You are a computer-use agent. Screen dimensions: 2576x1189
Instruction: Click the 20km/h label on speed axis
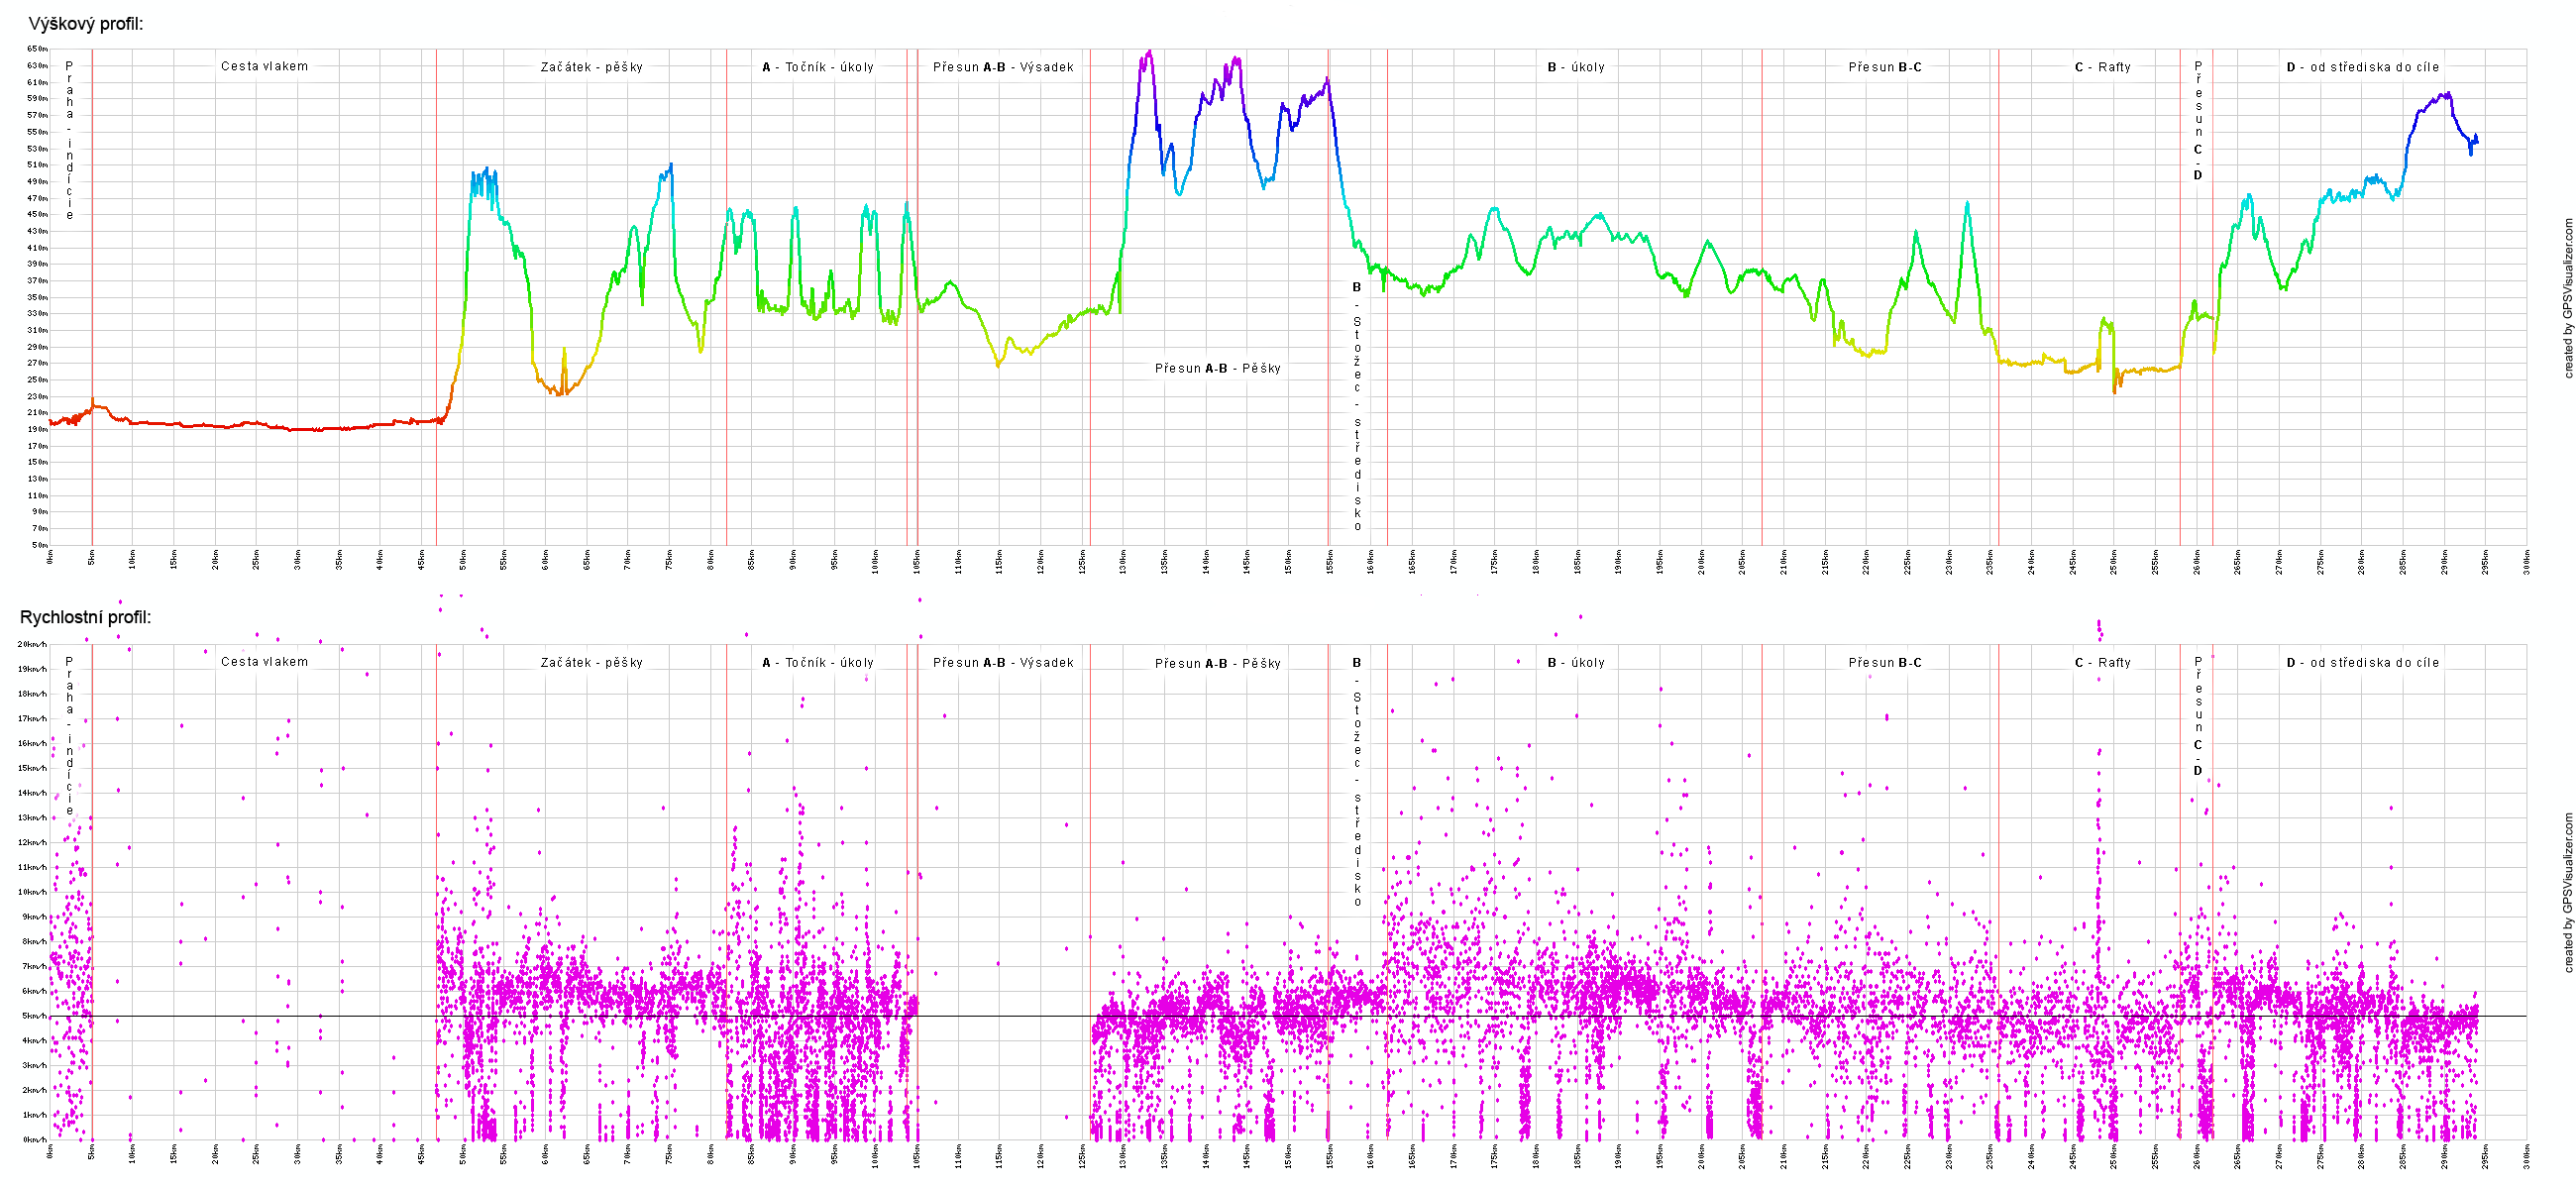pos(32,644)
